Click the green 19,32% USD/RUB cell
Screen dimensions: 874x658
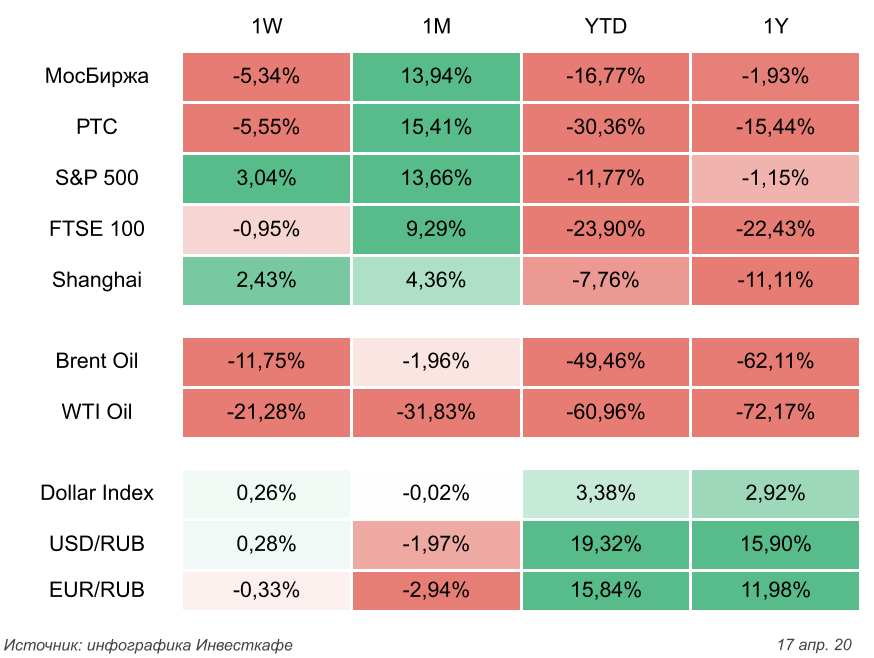(x=605, y=544)
